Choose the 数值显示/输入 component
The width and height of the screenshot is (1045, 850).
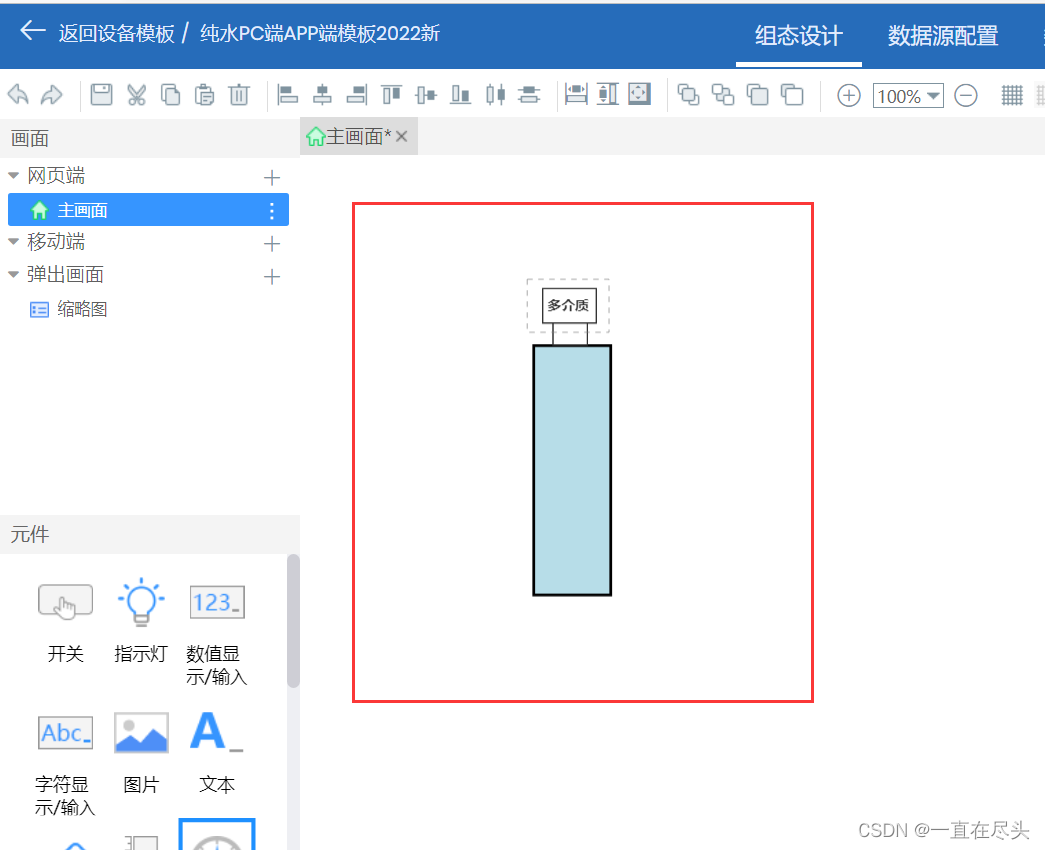[217, 635]
